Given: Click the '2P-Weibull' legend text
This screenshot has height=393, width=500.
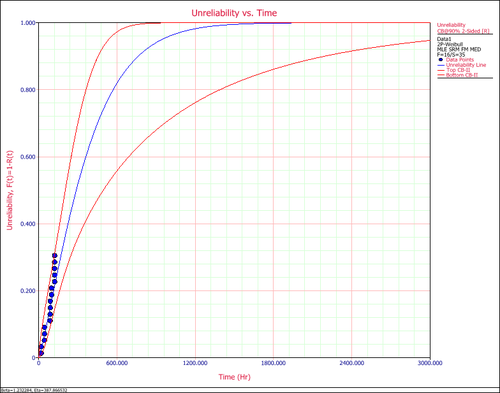Looking at the screenshot, I should pos(450,44).
